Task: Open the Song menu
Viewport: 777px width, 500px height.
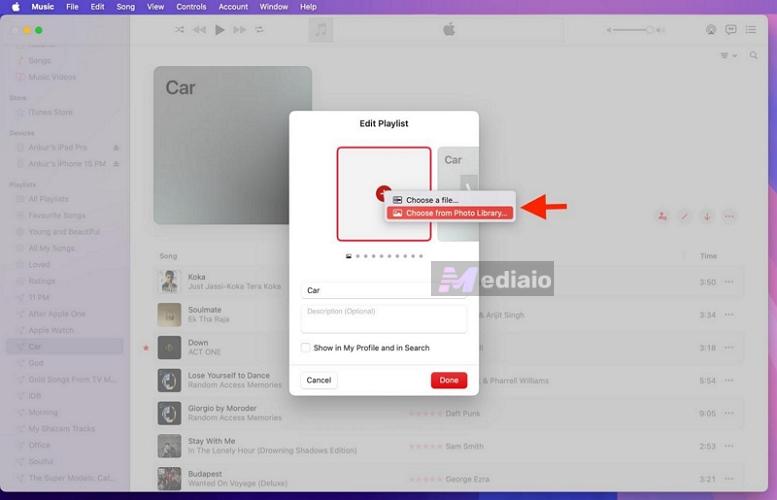Action: pos(125,7)
